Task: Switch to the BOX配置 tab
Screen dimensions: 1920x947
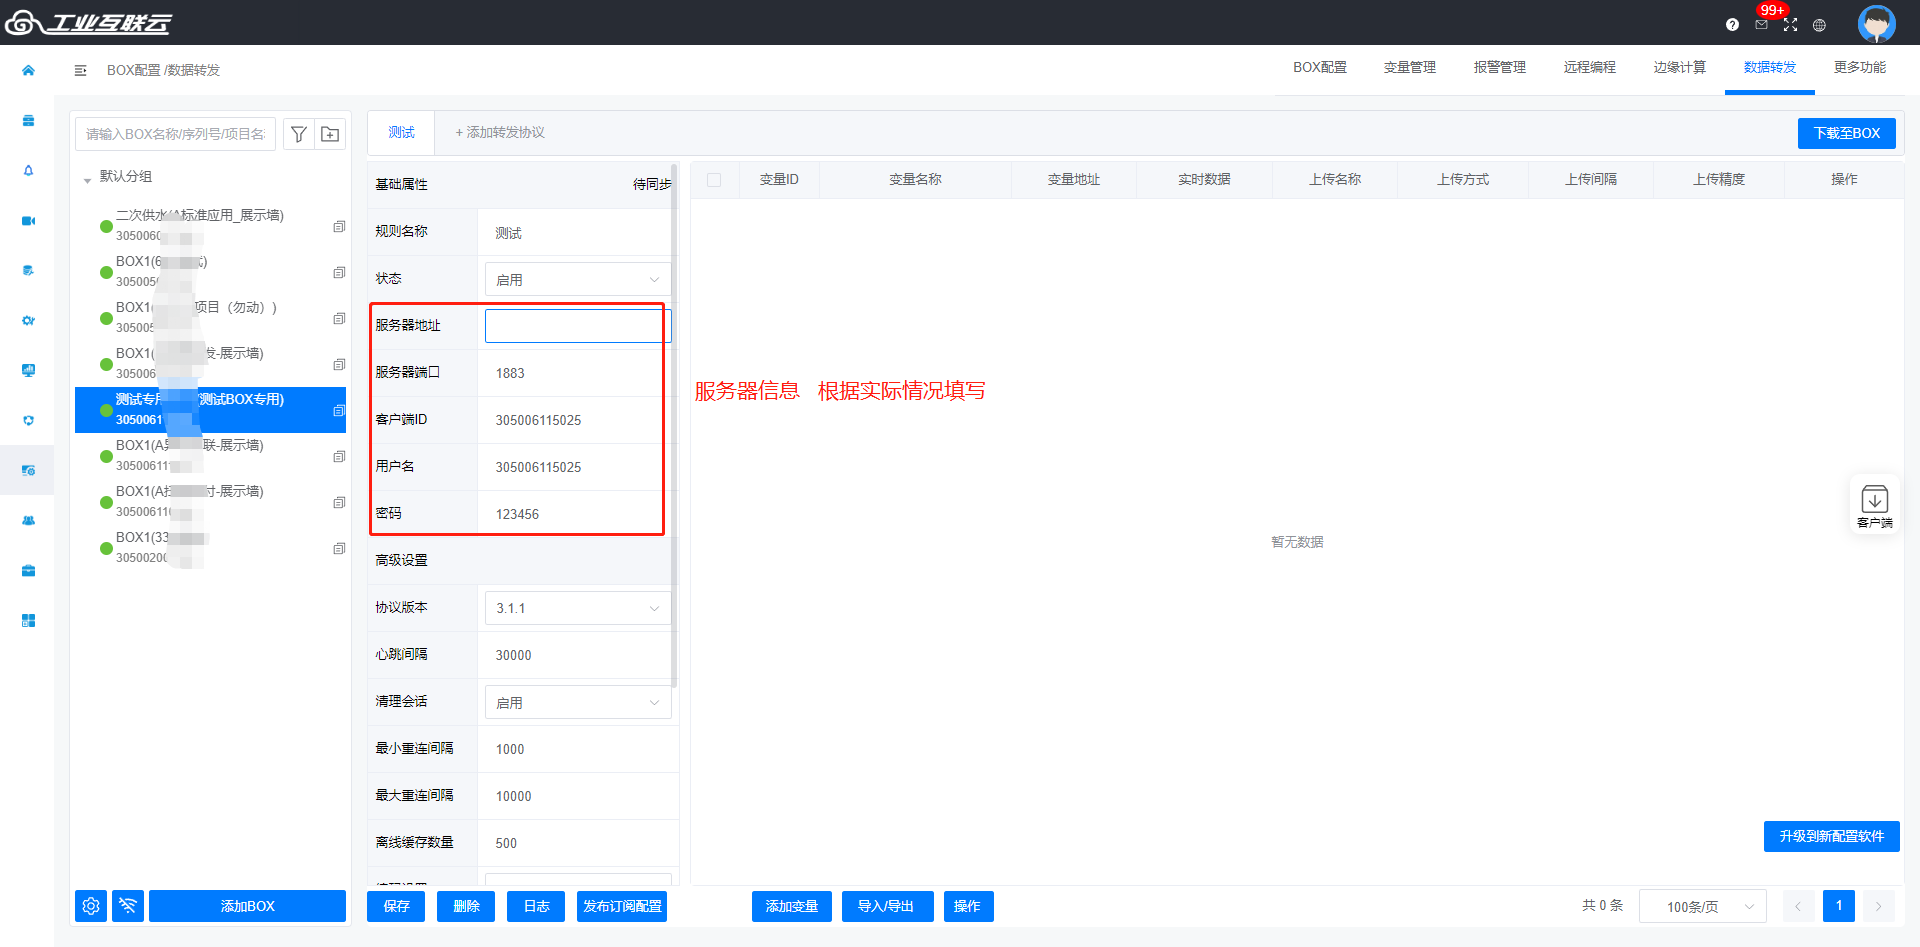Action: point(1320,67)
